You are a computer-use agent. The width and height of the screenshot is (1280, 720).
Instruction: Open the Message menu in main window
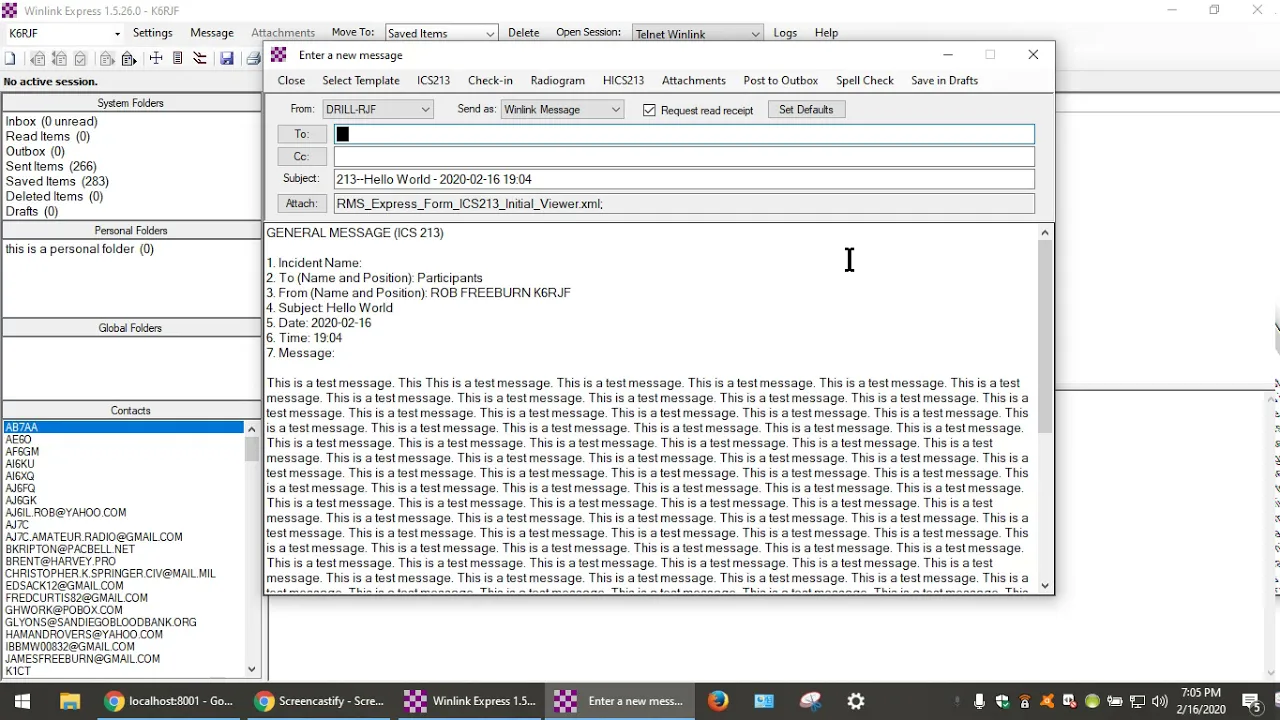pos(212,33)
